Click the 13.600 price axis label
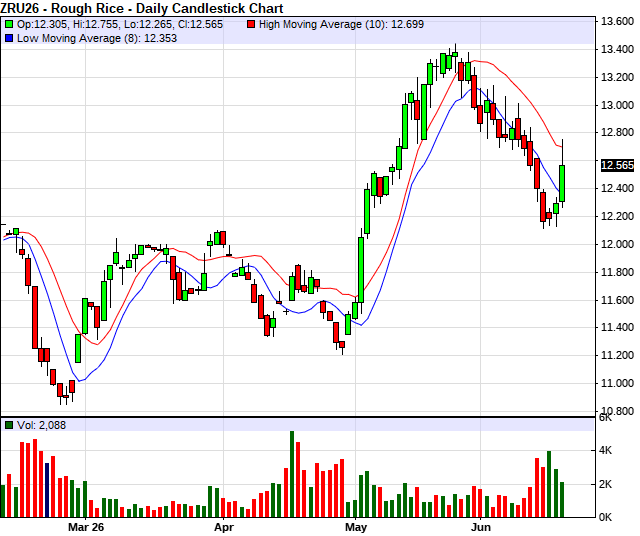 click(617, 21)
